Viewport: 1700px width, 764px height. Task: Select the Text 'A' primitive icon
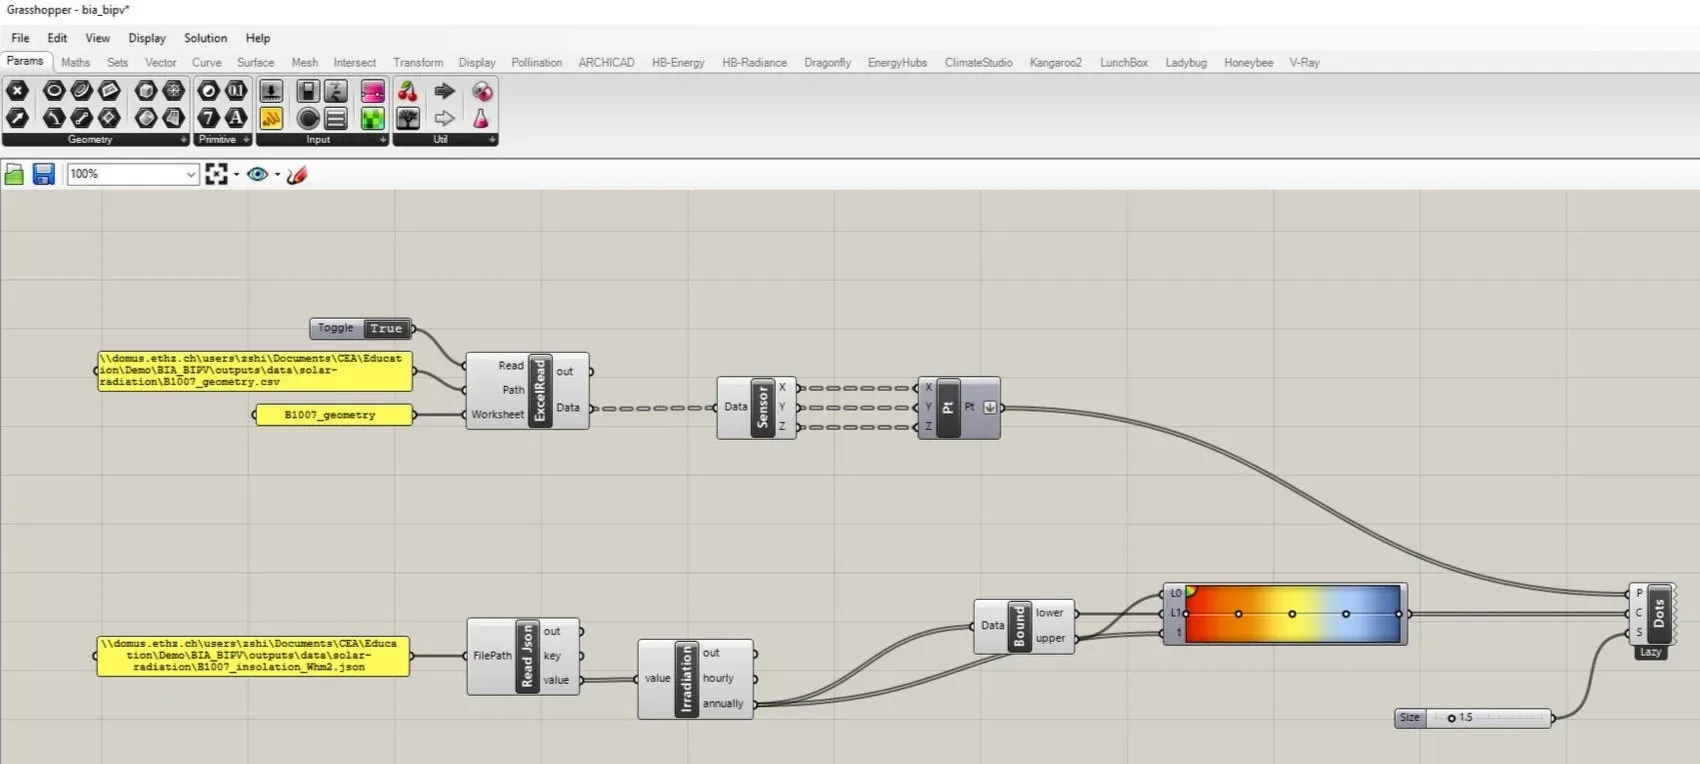[236, 118]
